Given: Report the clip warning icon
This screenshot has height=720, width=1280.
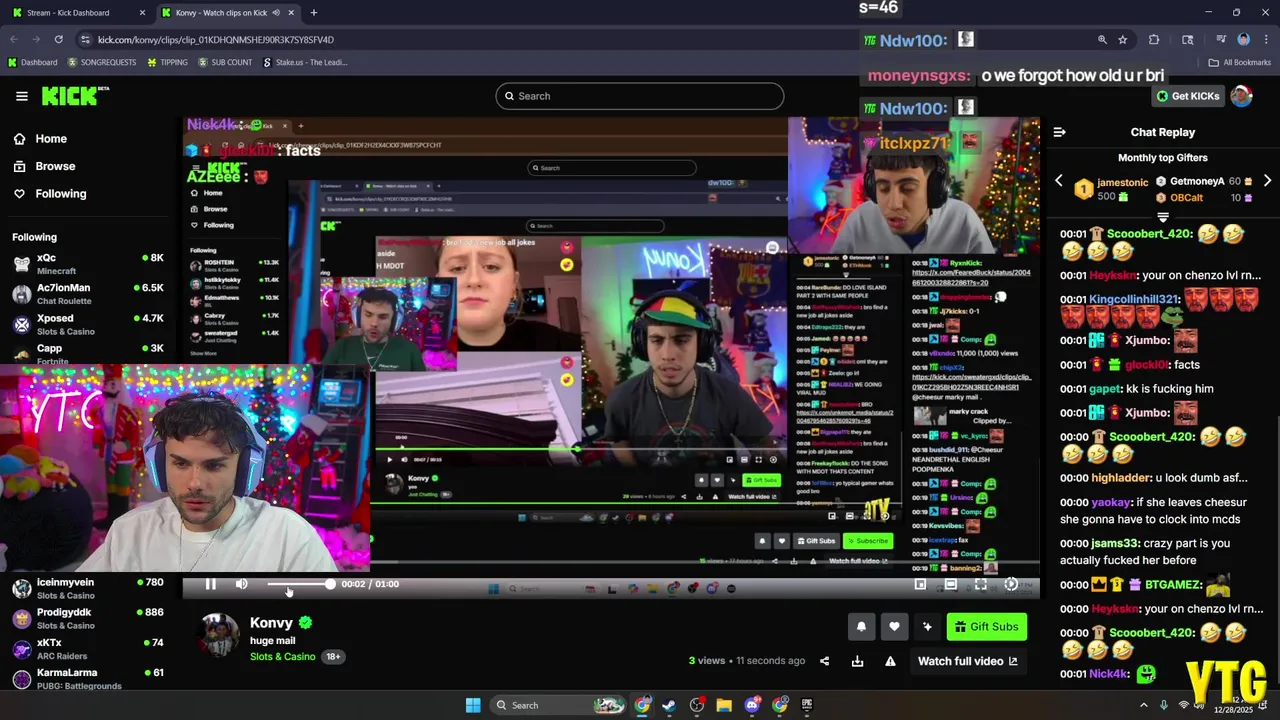Looking at the screenshot, I should click(890, 661).
